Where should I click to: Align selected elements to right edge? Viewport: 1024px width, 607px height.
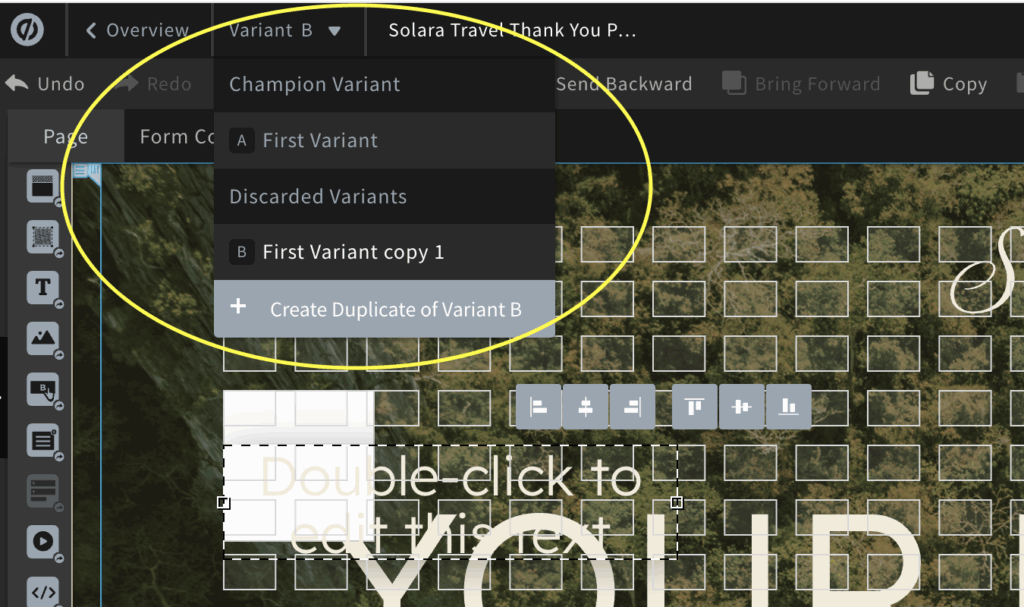(632, 407)
